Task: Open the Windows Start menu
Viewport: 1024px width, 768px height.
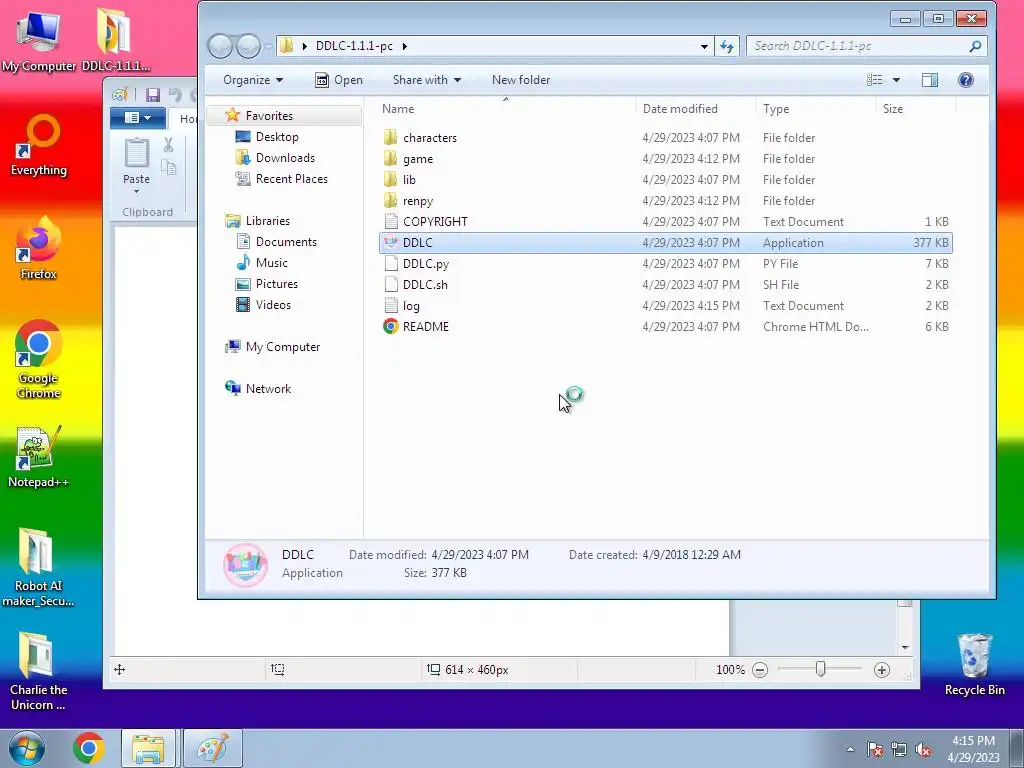Action: 26,748
